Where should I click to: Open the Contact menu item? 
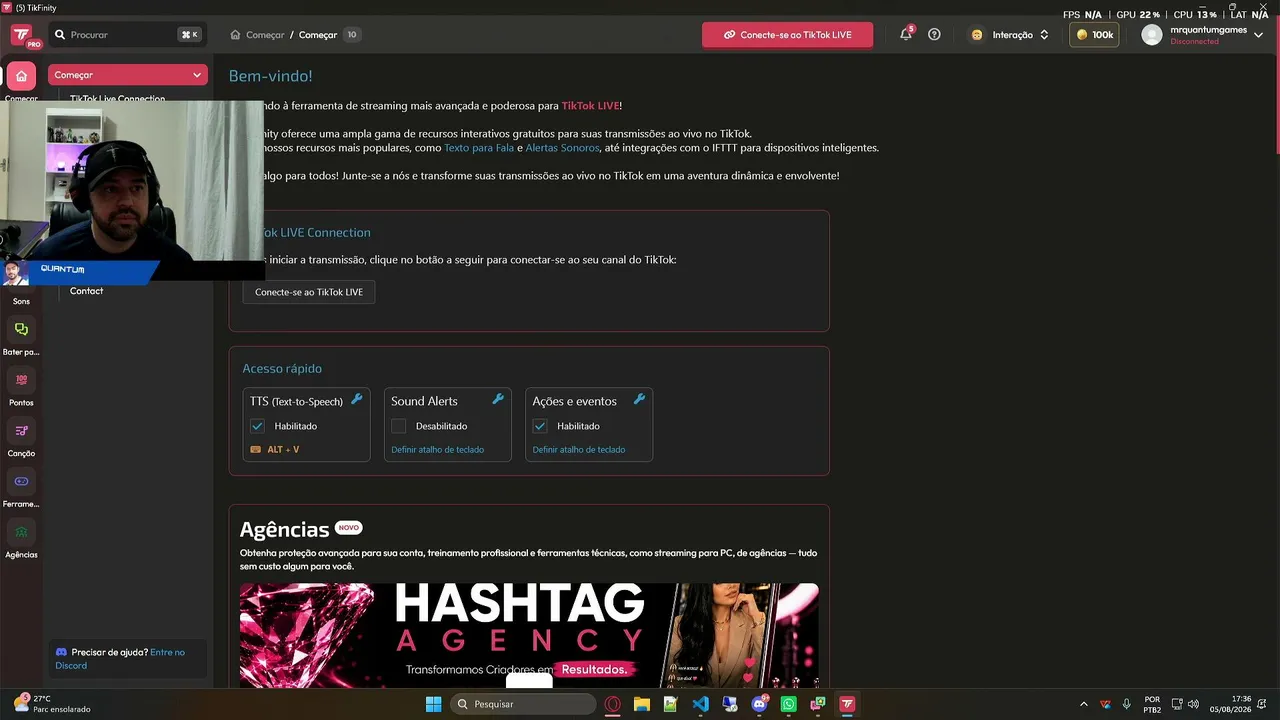click(x=87, y=291)
